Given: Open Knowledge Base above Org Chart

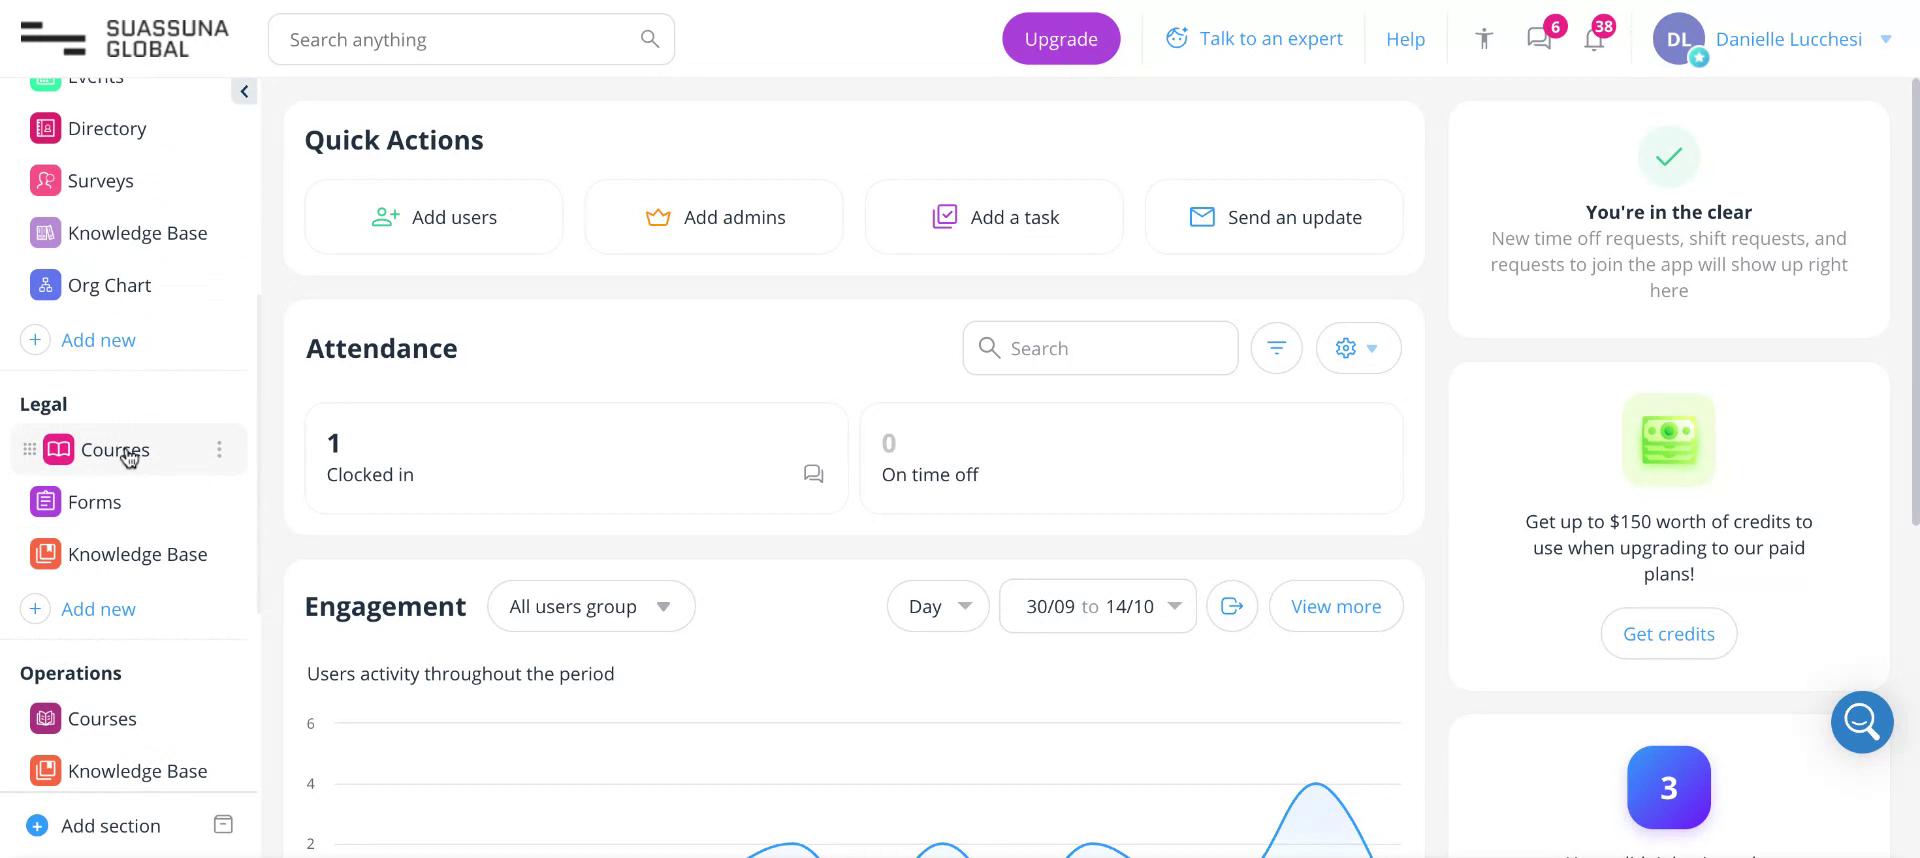Looking at the screenshot, I should tap(137, 233).
